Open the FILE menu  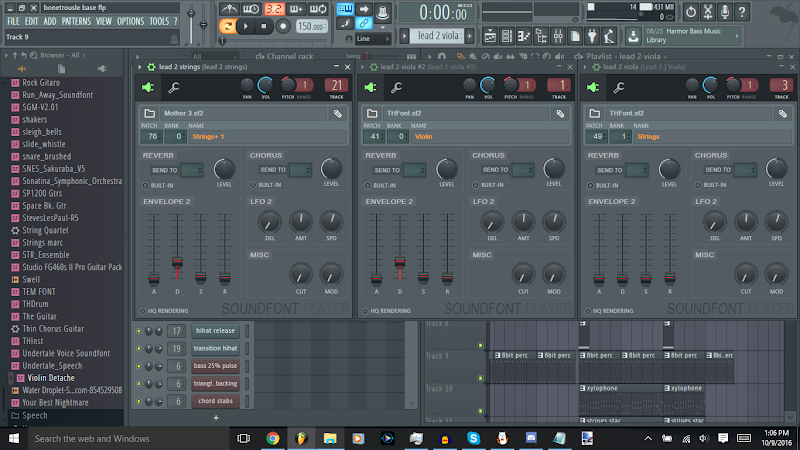pos(13,21)
